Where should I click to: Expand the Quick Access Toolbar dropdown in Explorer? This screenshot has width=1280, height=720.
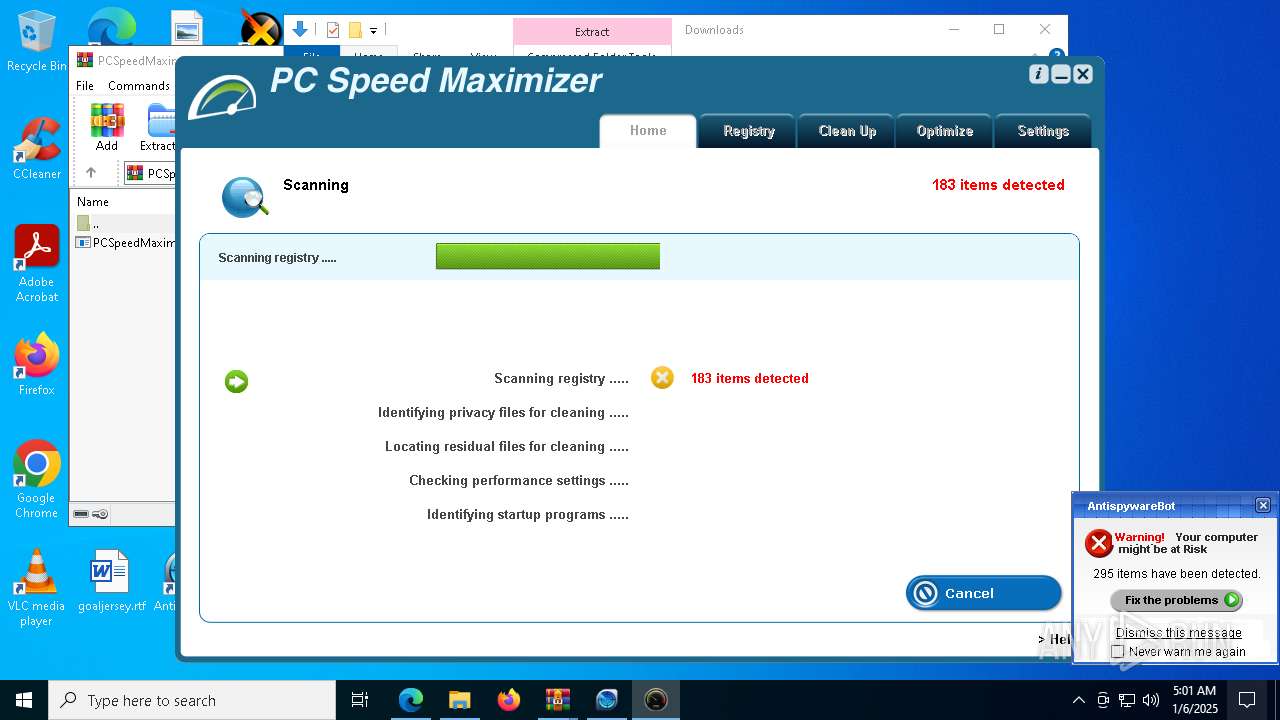click(x=373, y=31)
